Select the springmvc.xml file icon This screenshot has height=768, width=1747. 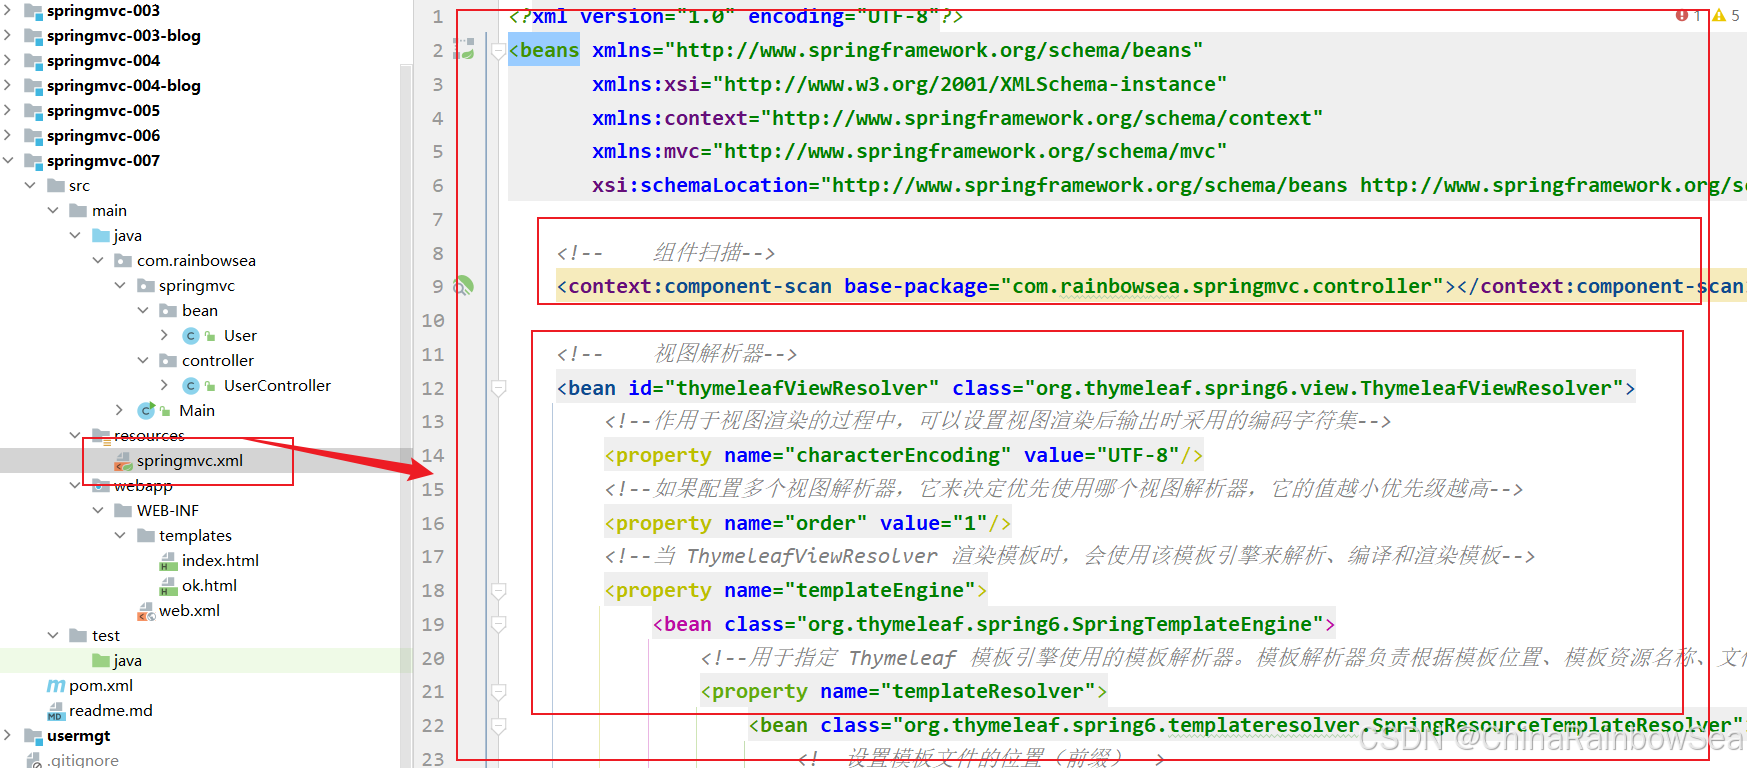point(124,461)
